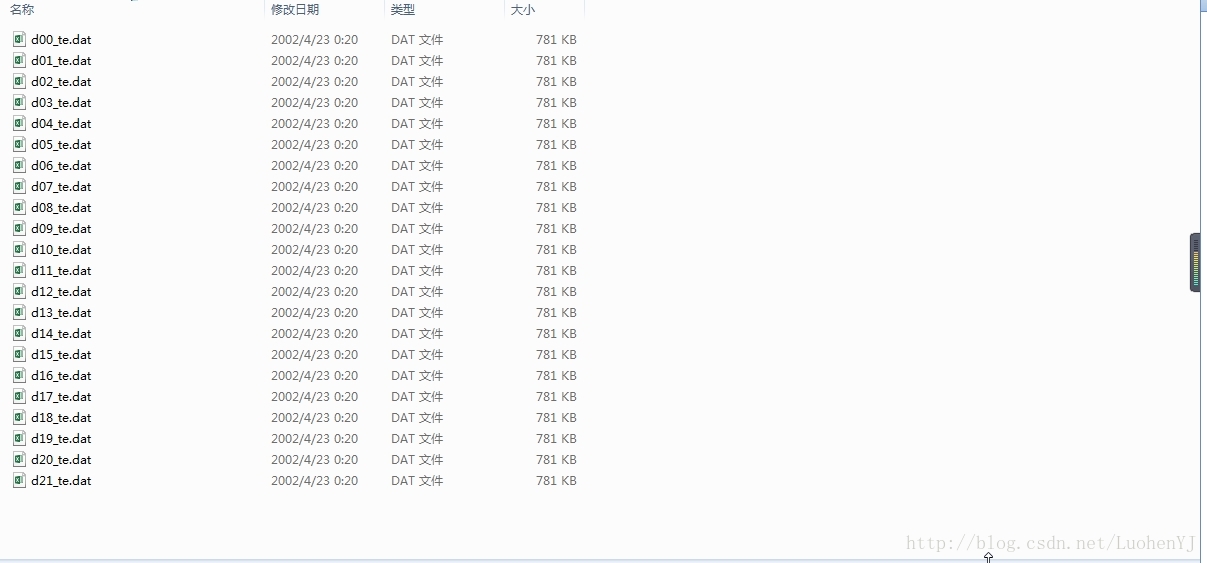Click the DAT 文件 type of d20_te.dat
Image resolution: width=1207 pixels, height=563 pixels.
pos(417,459)
